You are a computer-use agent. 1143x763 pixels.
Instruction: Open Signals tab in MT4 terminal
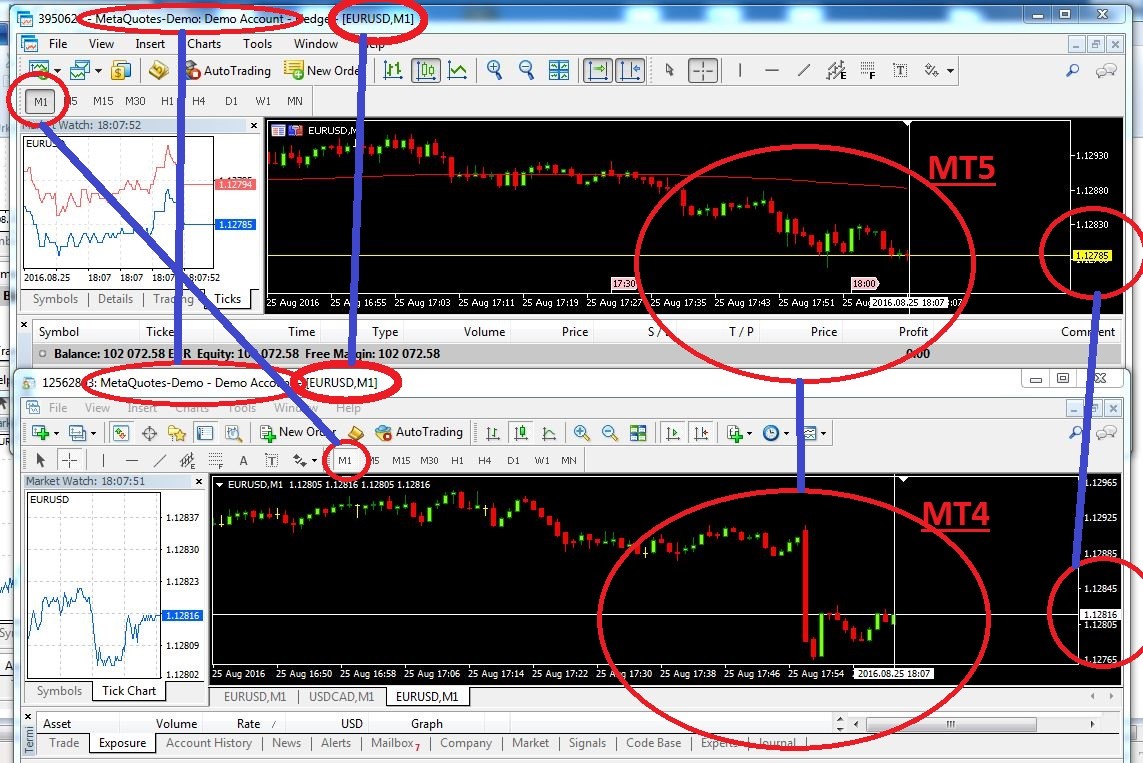pos(587,743)
